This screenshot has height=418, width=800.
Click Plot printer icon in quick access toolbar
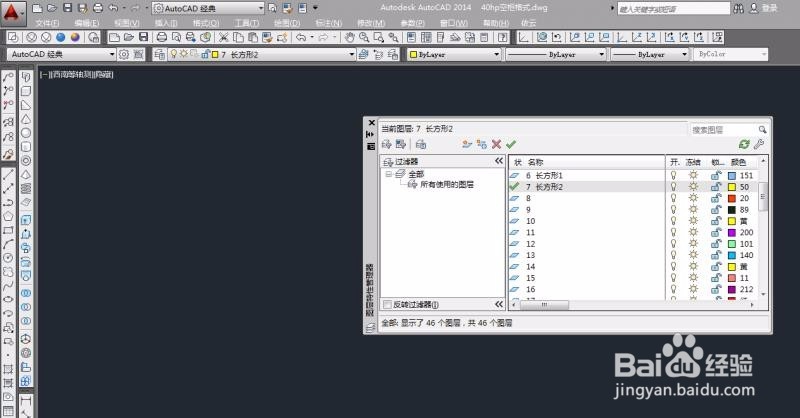click(98, 8)
